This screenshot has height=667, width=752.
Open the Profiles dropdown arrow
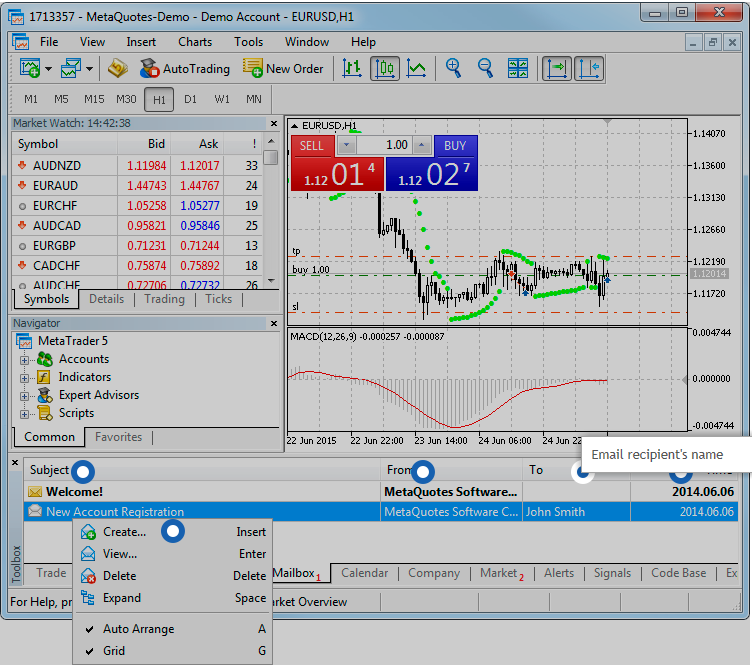[x=89, y=69]
